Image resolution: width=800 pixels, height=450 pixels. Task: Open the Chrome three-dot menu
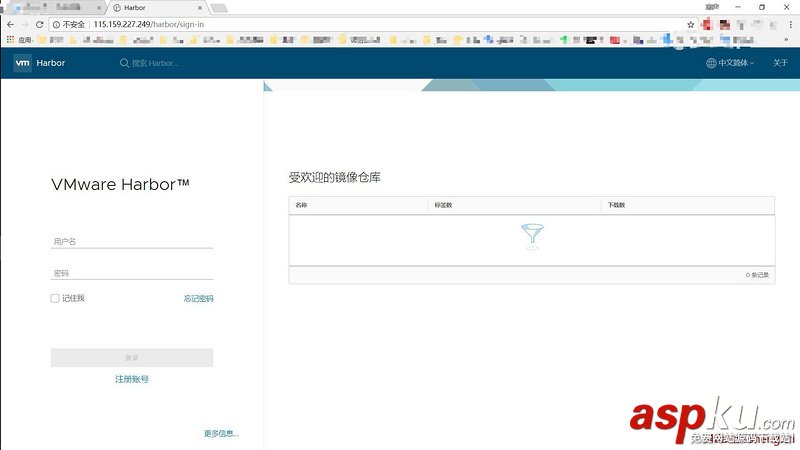coord(790,24)
